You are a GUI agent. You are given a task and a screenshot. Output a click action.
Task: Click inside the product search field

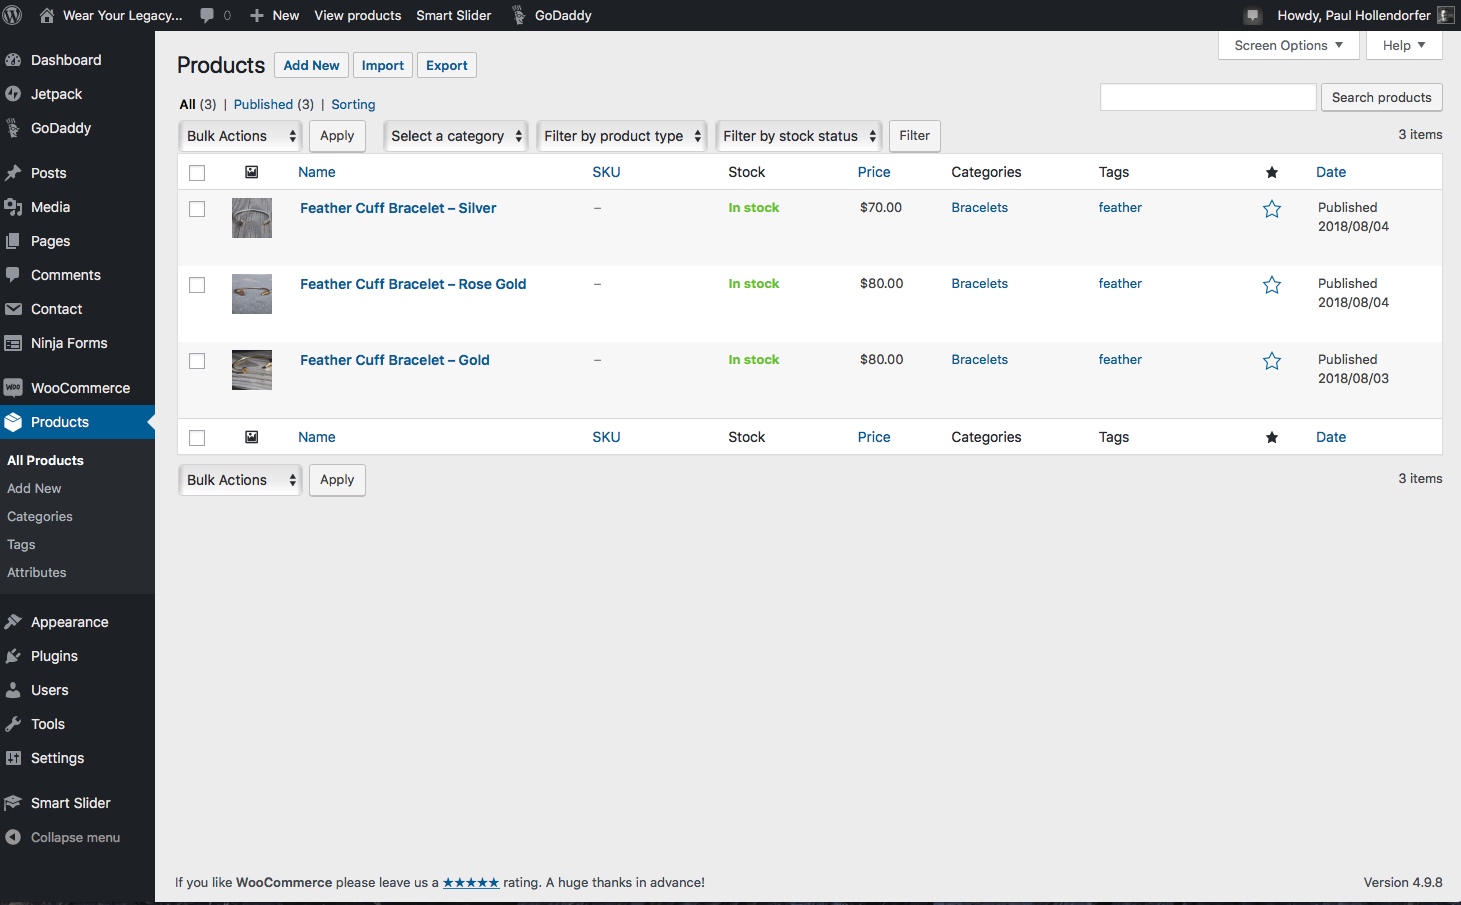(1208, 97)
